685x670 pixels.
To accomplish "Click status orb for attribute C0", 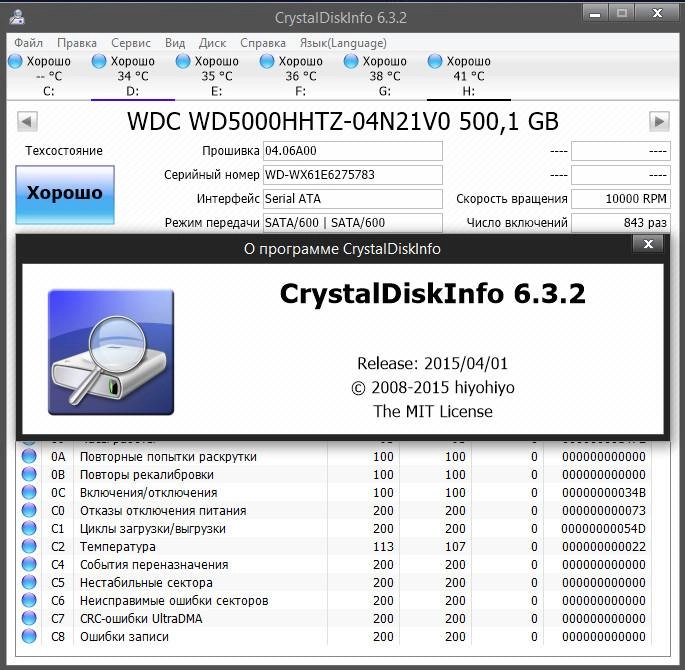I will tap(29, 510).
